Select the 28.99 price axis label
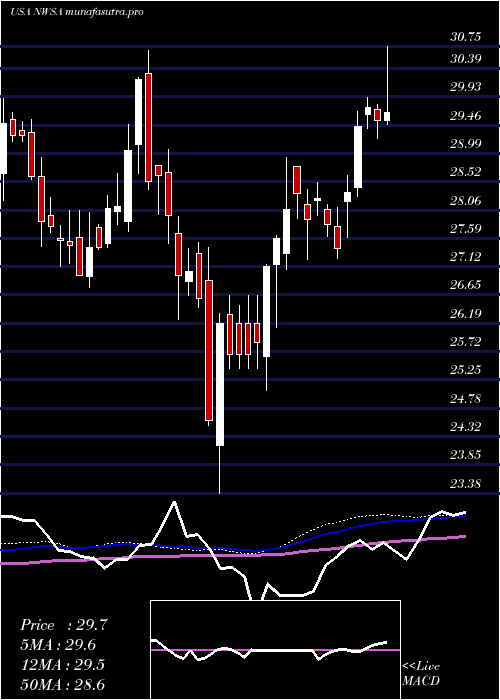Image resolution: width=500 pixels, height=700 pixels. coord(466,144)
